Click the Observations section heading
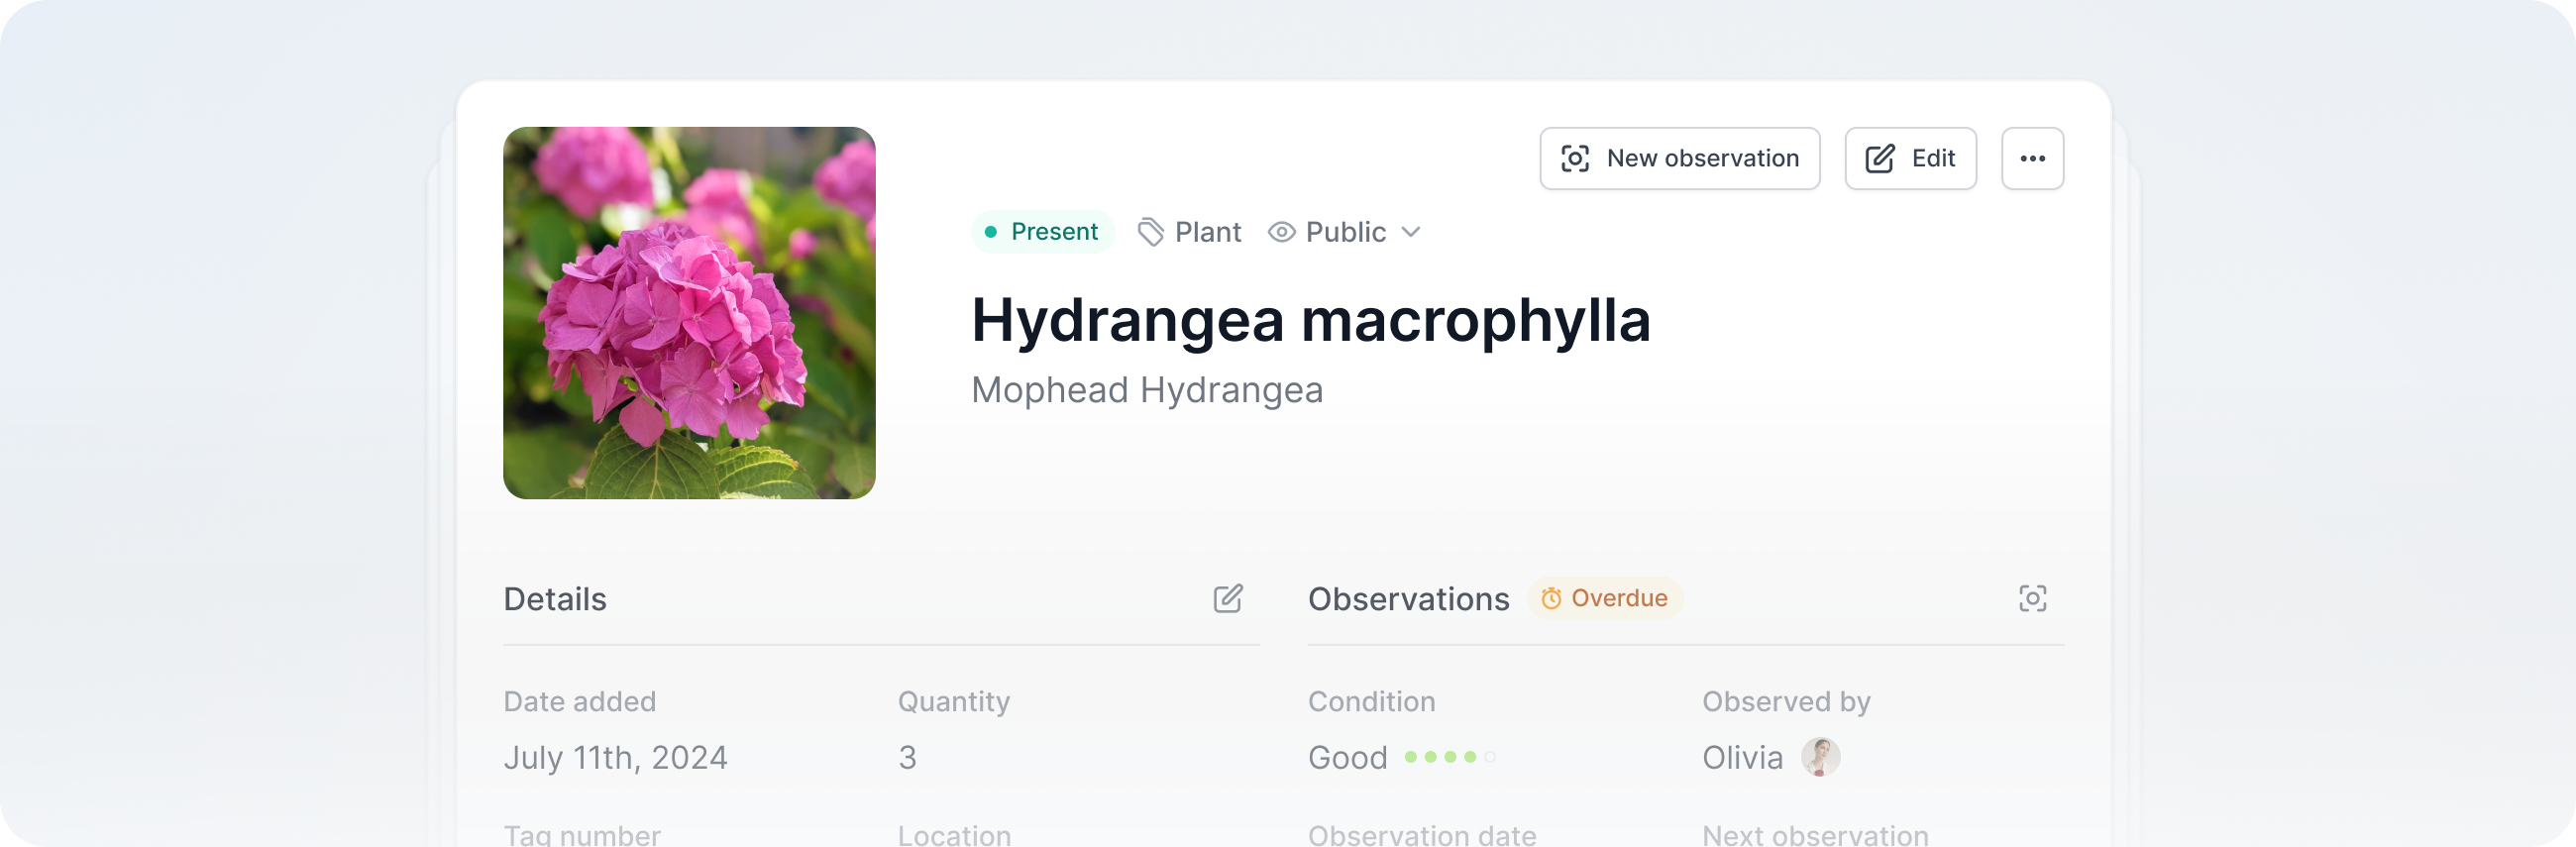The height and width of the screenshot is (847, 2576). (1408, 598)
